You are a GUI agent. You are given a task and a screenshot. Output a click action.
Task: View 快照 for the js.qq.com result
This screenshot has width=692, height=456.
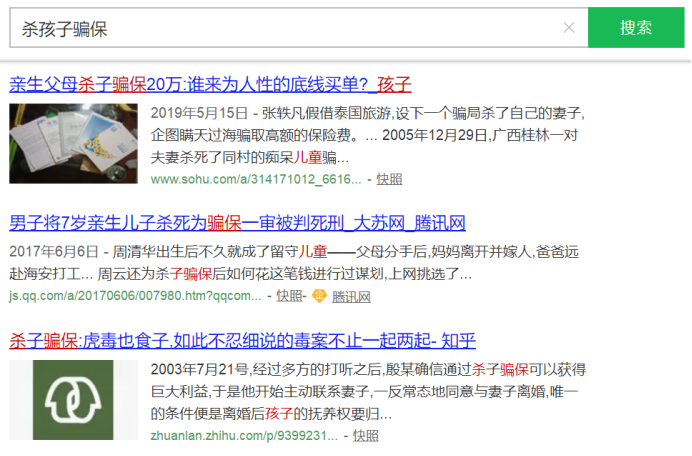coord(289,296)
